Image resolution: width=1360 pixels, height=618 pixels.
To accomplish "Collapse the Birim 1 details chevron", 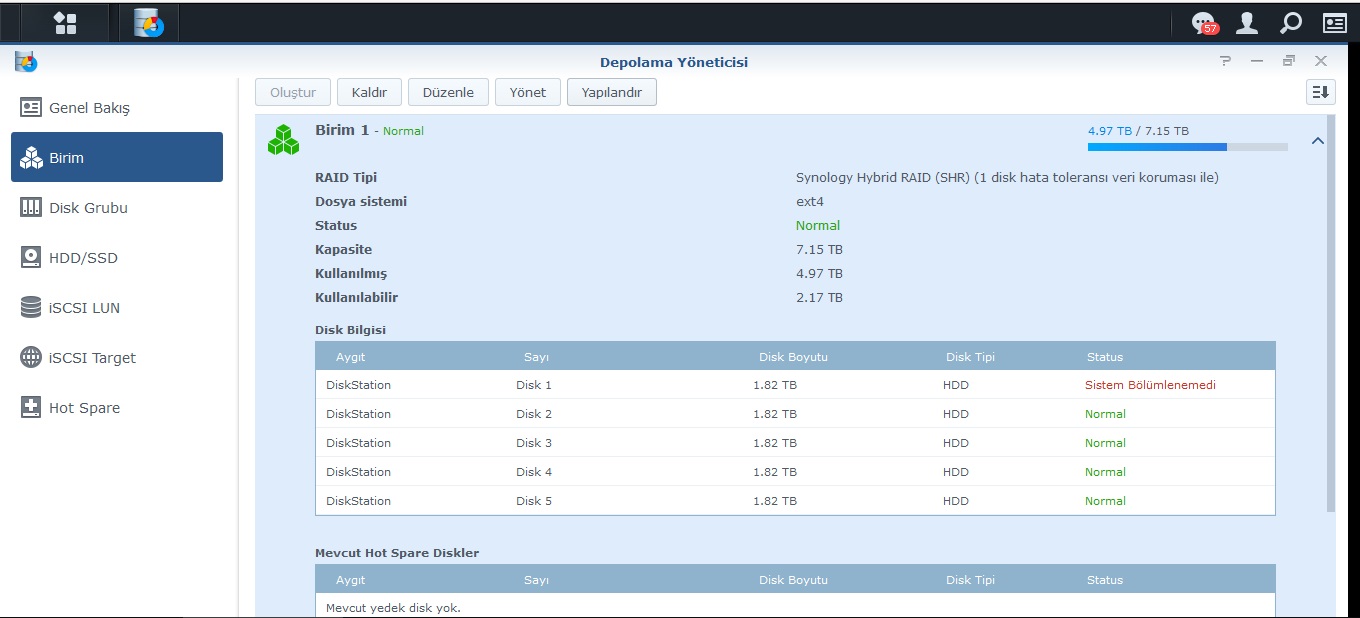I will 1318,141.
